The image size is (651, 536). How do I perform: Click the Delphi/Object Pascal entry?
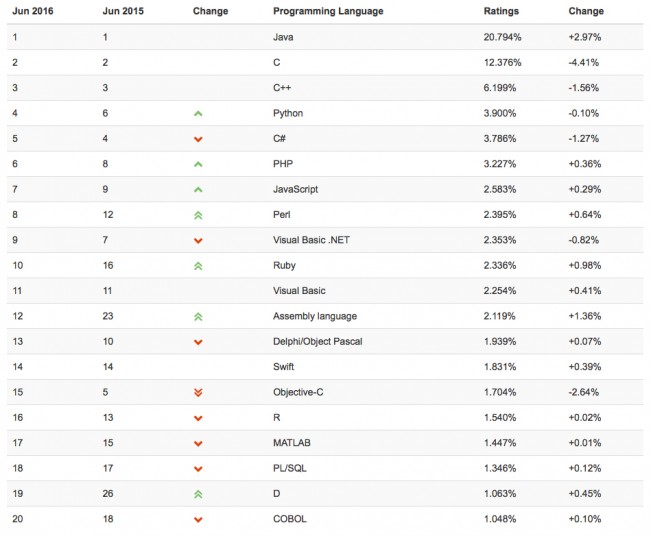(317, 342)
